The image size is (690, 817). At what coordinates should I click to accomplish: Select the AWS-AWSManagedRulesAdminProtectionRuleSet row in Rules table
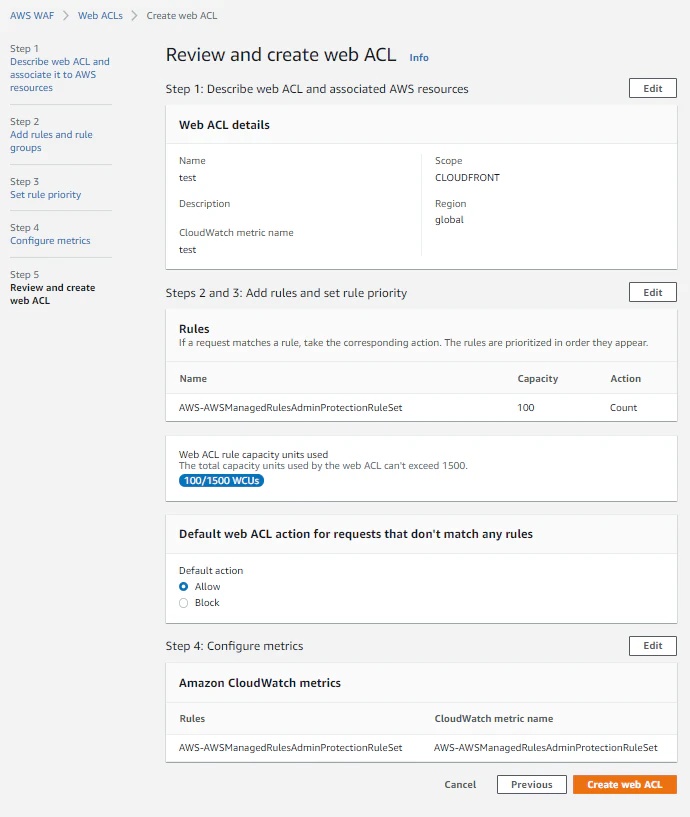point(291,408)
